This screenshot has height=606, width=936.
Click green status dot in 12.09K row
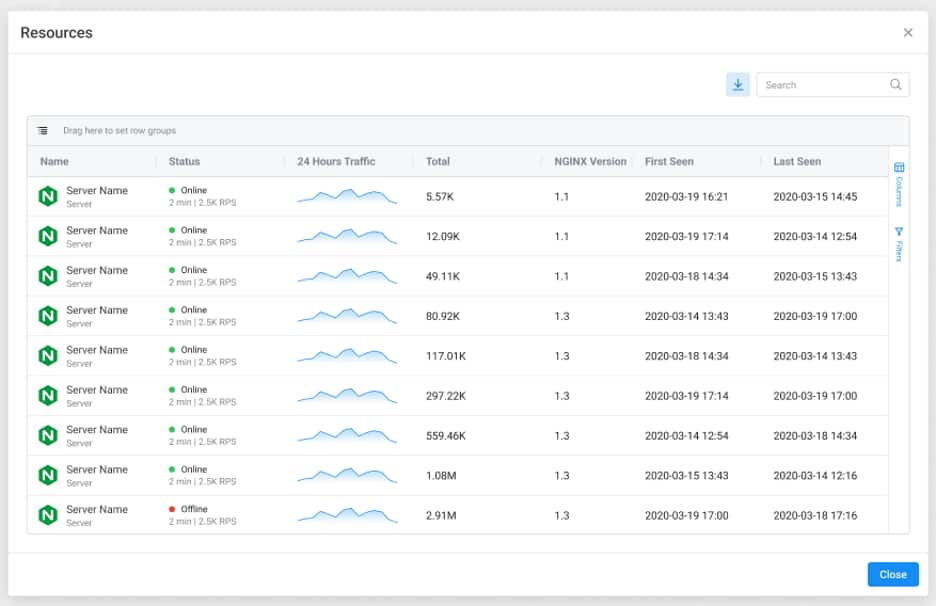tap(172, 230)
